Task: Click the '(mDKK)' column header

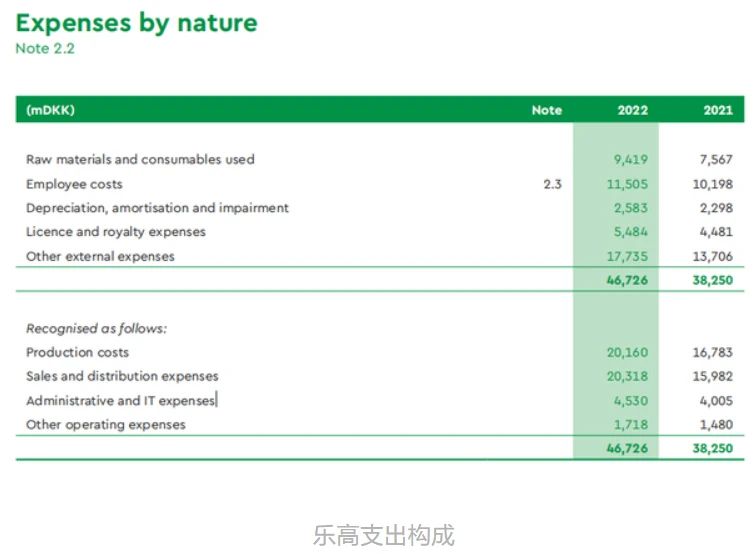Action: 51,110
